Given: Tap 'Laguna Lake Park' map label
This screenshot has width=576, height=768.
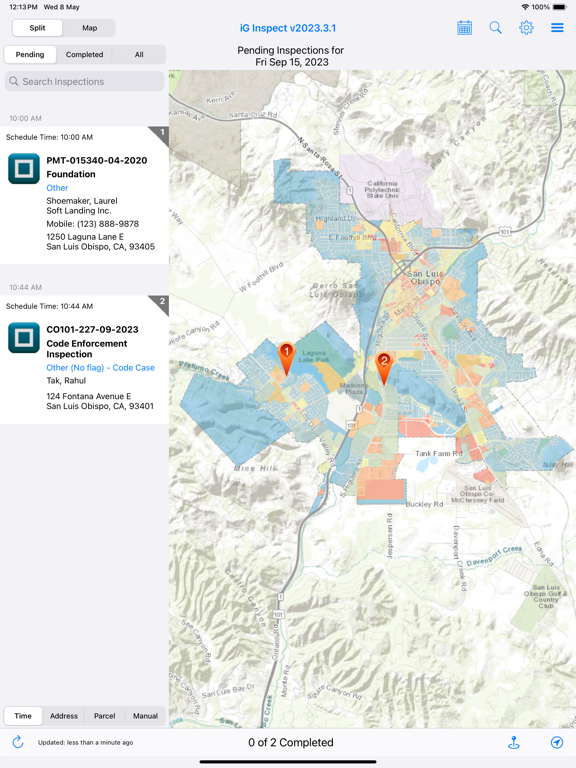Looking at the screenshot, I should click(x=314, y=356).
